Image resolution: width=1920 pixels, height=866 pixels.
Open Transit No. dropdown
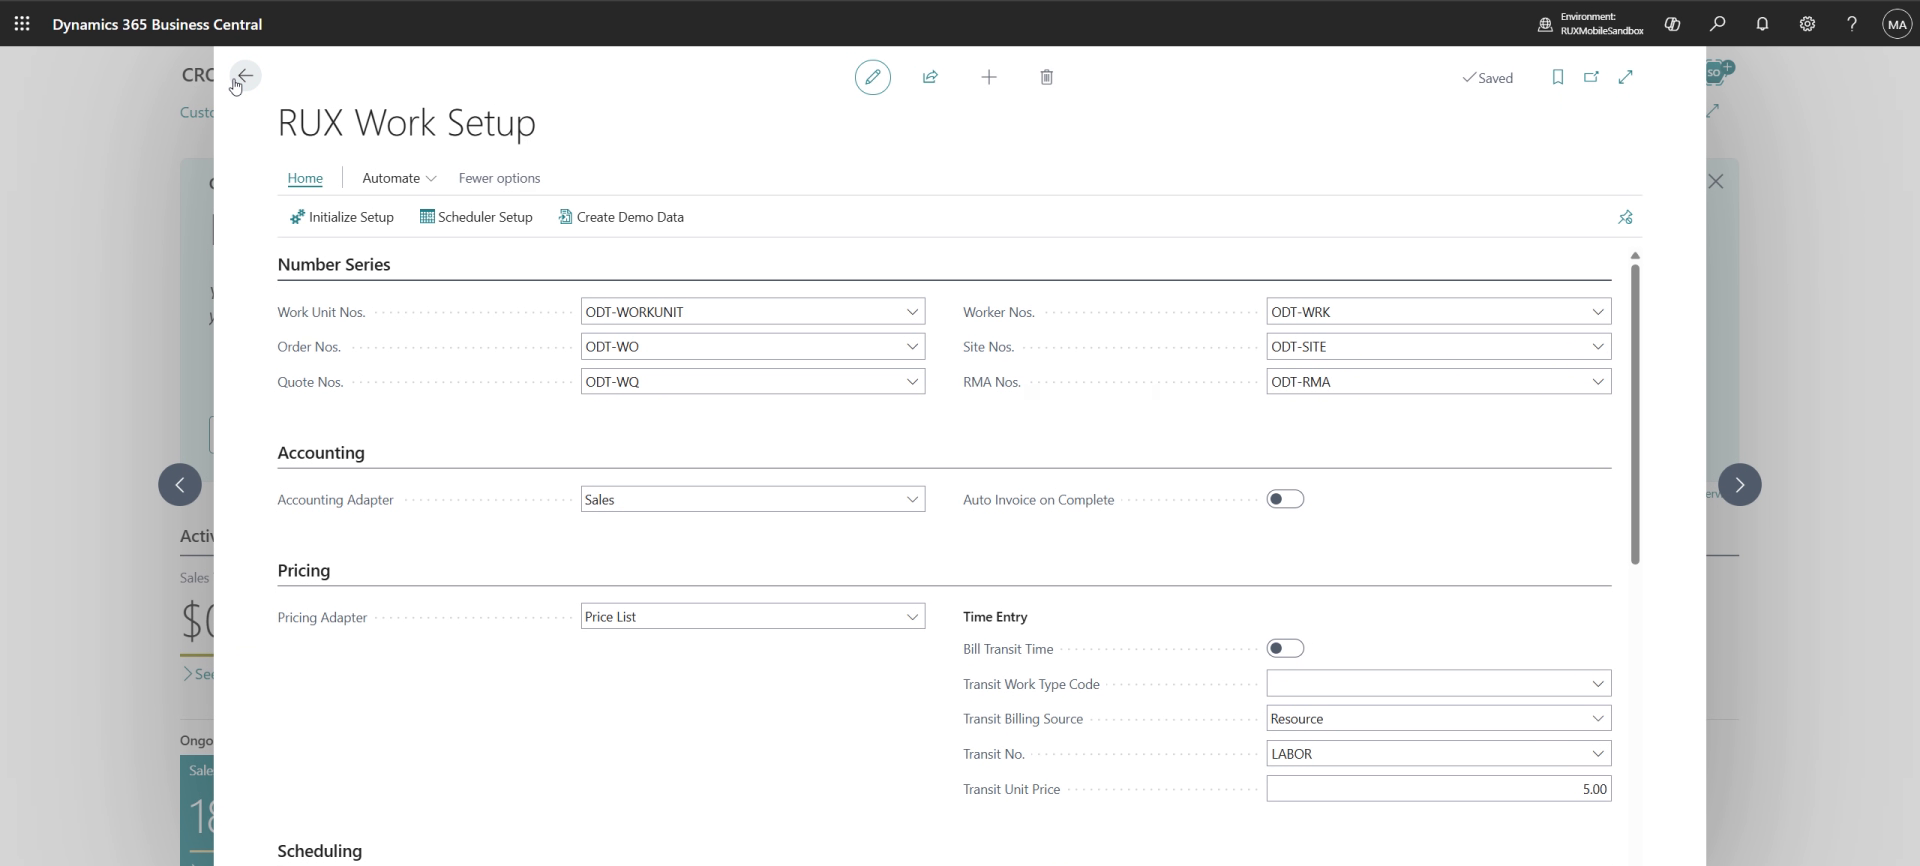coord(1598,754)
